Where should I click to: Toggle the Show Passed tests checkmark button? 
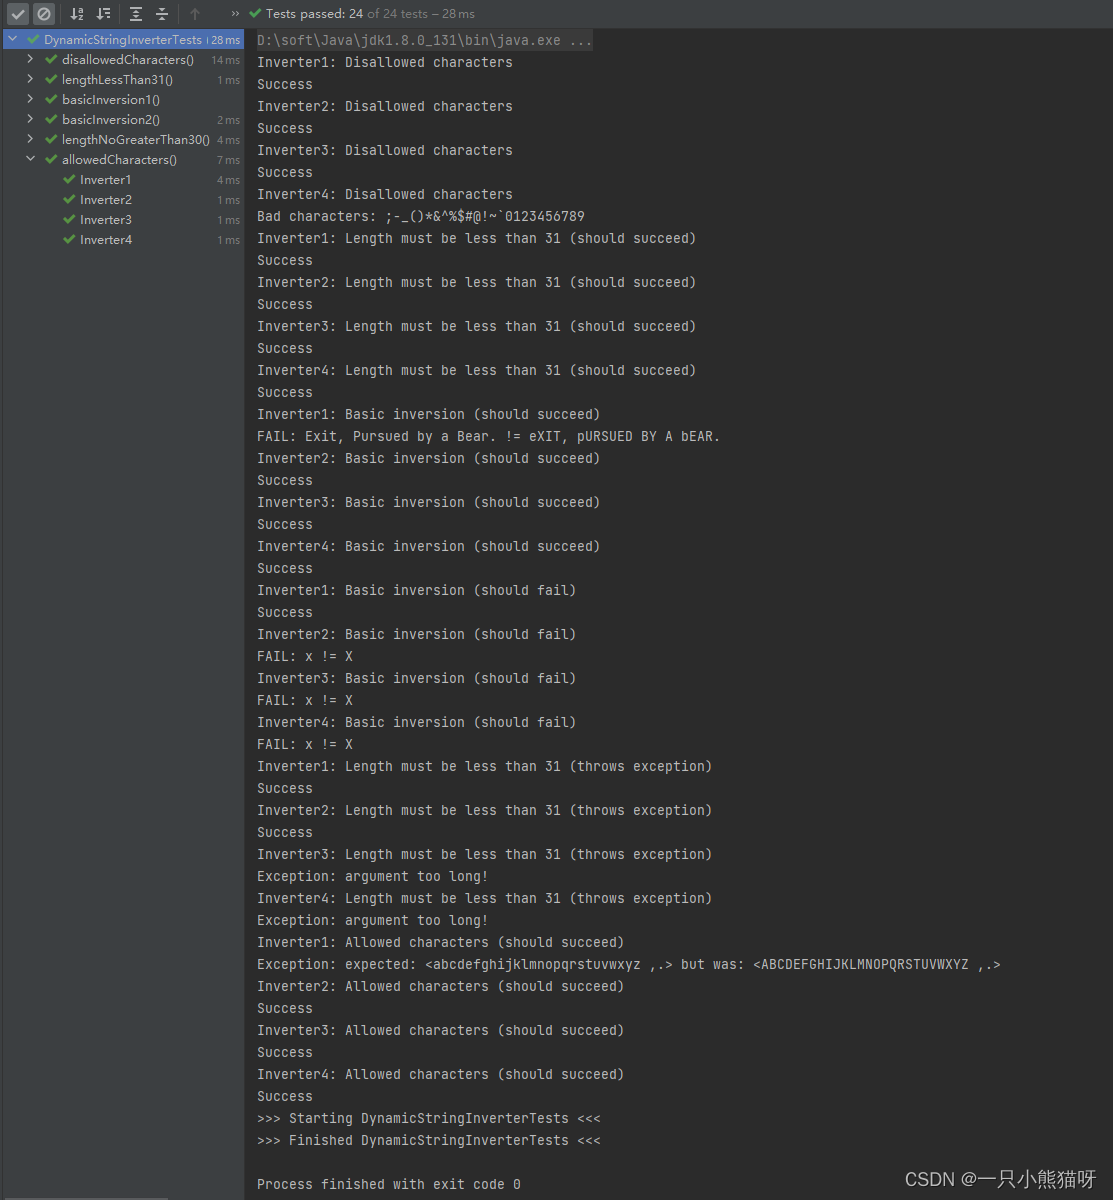pyautogui.click(x=18, y=14)
